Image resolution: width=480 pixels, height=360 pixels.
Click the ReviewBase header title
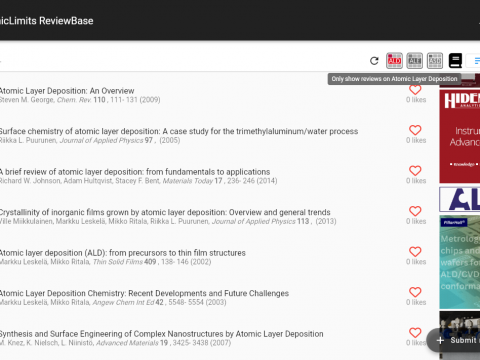click(x=47, y=21)
